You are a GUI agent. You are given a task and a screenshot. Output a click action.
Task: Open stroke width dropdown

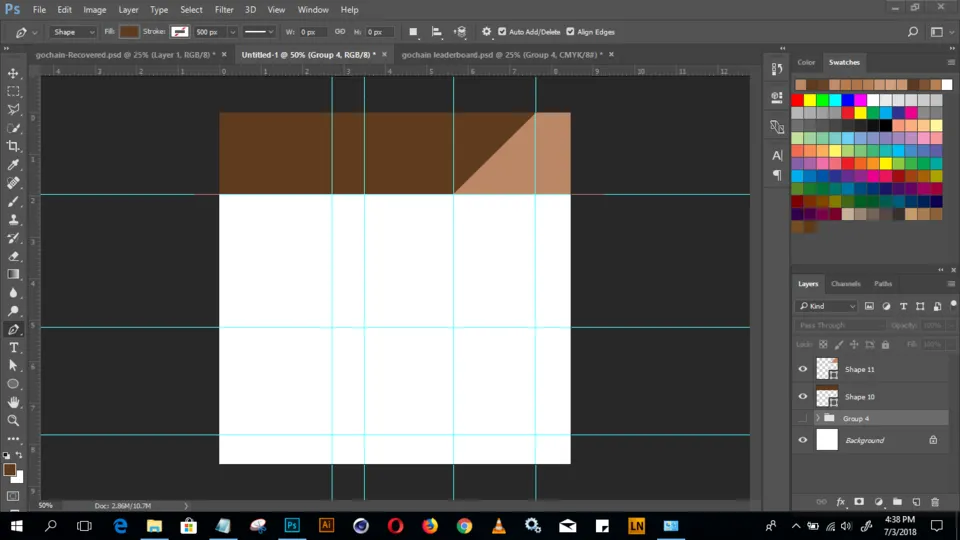(232, 32)
